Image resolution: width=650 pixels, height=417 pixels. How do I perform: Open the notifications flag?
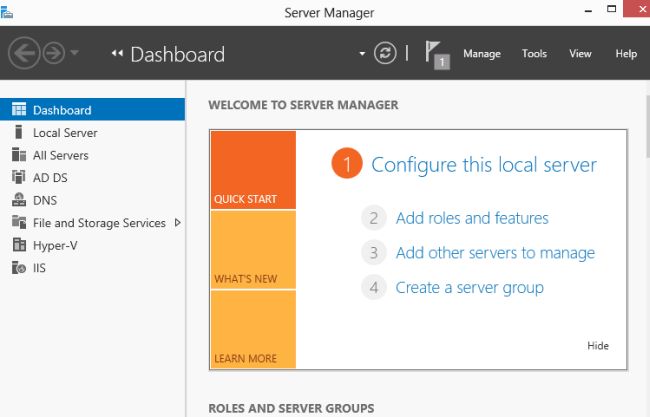pos(435,52)
